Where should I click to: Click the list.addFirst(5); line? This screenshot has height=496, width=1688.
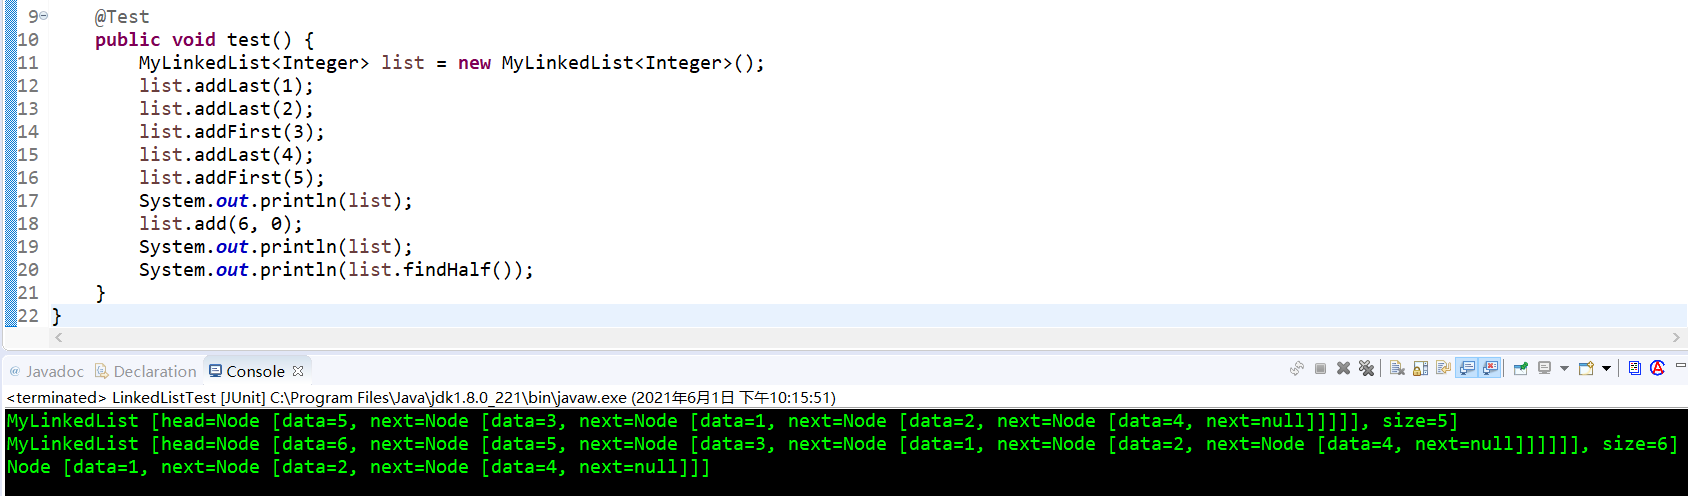coord(231,178)
